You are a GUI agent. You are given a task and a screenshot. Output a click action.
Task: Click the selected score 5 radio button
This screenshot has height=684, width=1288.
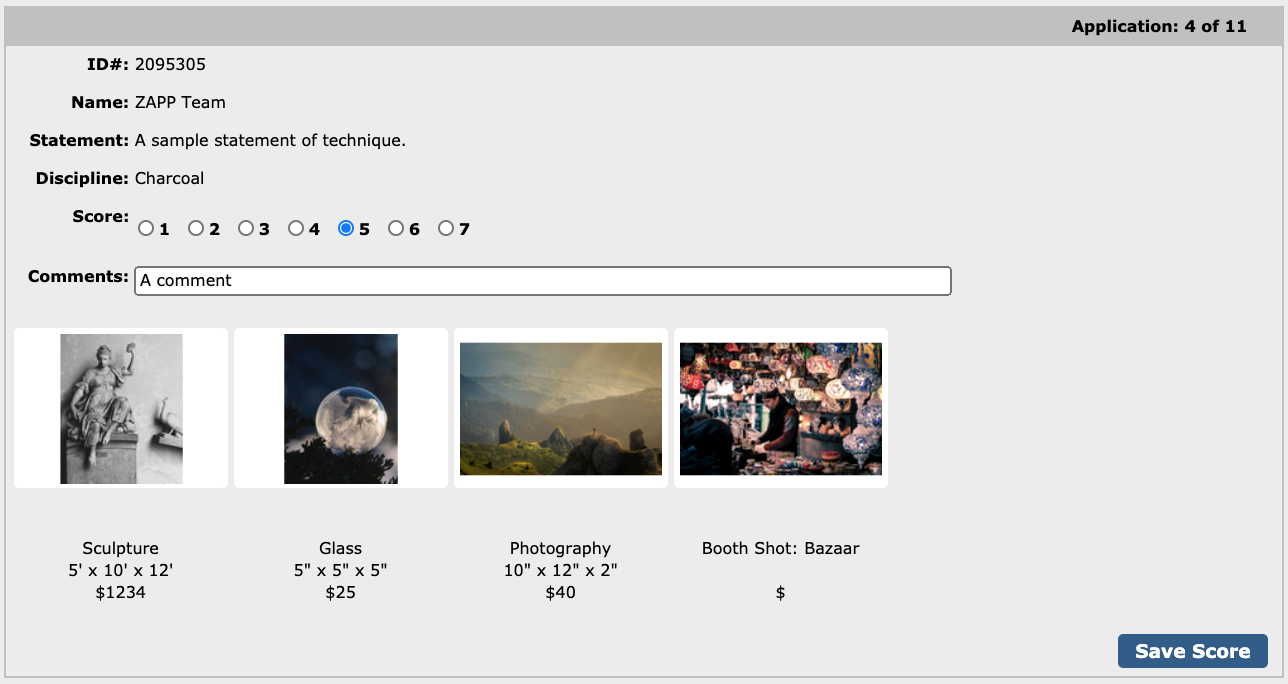346,228
